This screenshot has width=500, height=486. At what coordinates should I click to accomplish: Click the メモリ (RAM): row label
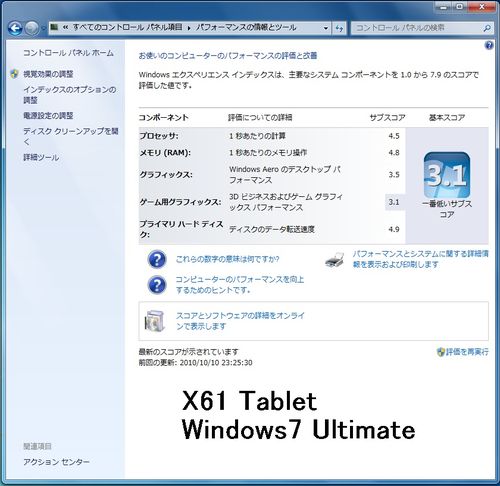coord(165,153)
